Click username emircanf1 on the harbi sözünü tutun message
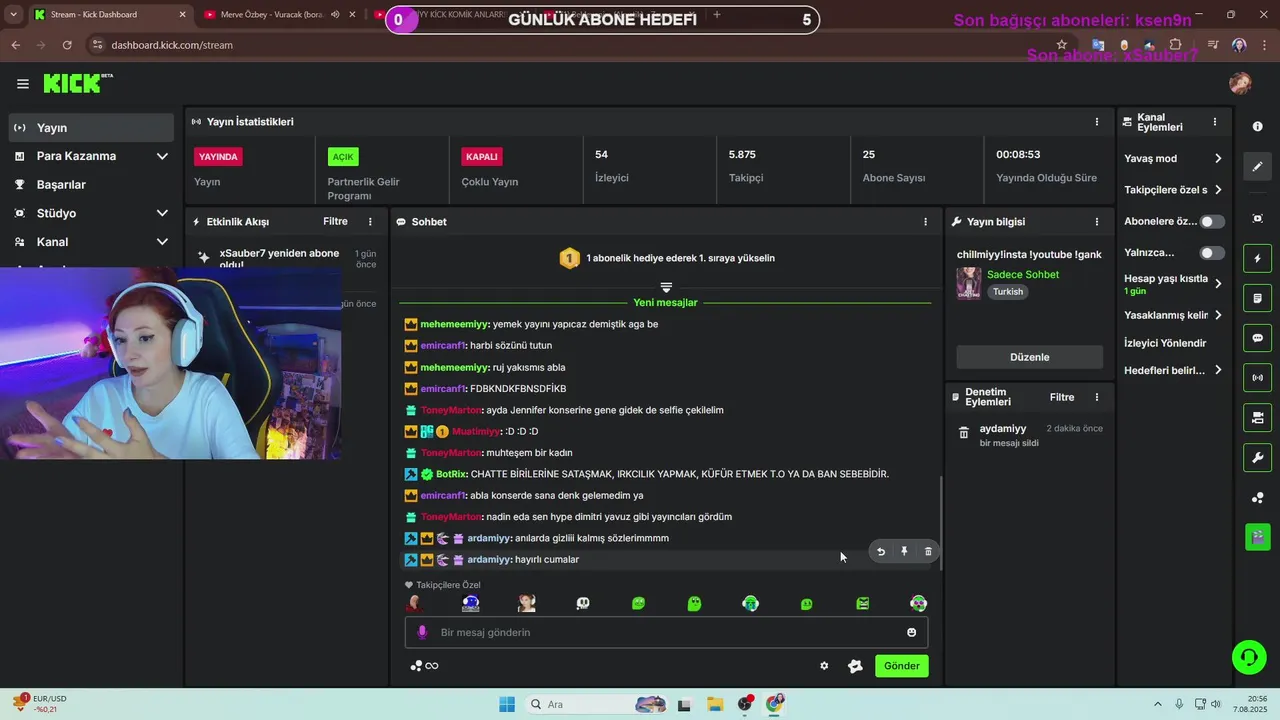The height and width of the screenshot is (720, 1280). pos(442,346)
